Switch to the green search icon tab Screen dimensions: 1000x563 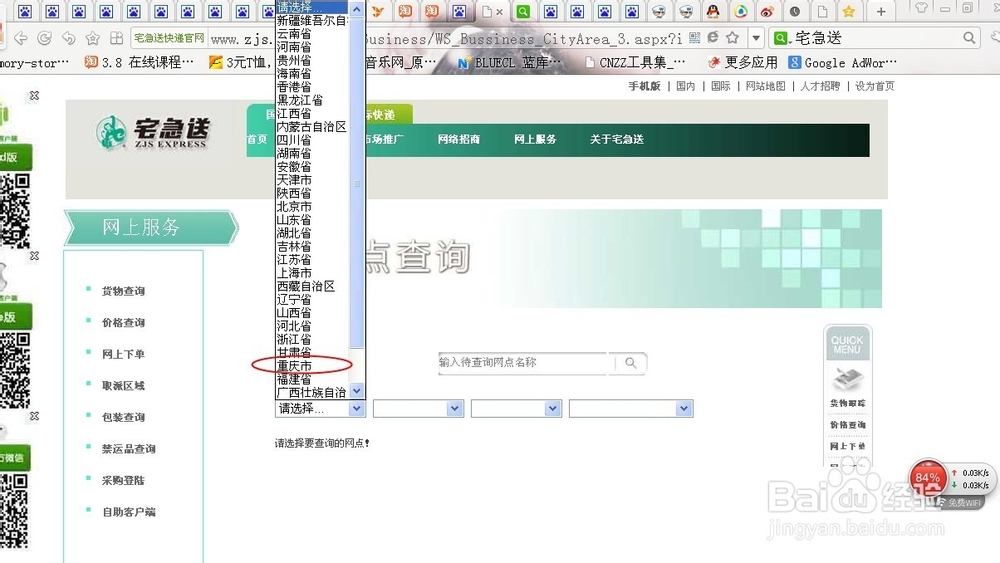click(523, 11)
